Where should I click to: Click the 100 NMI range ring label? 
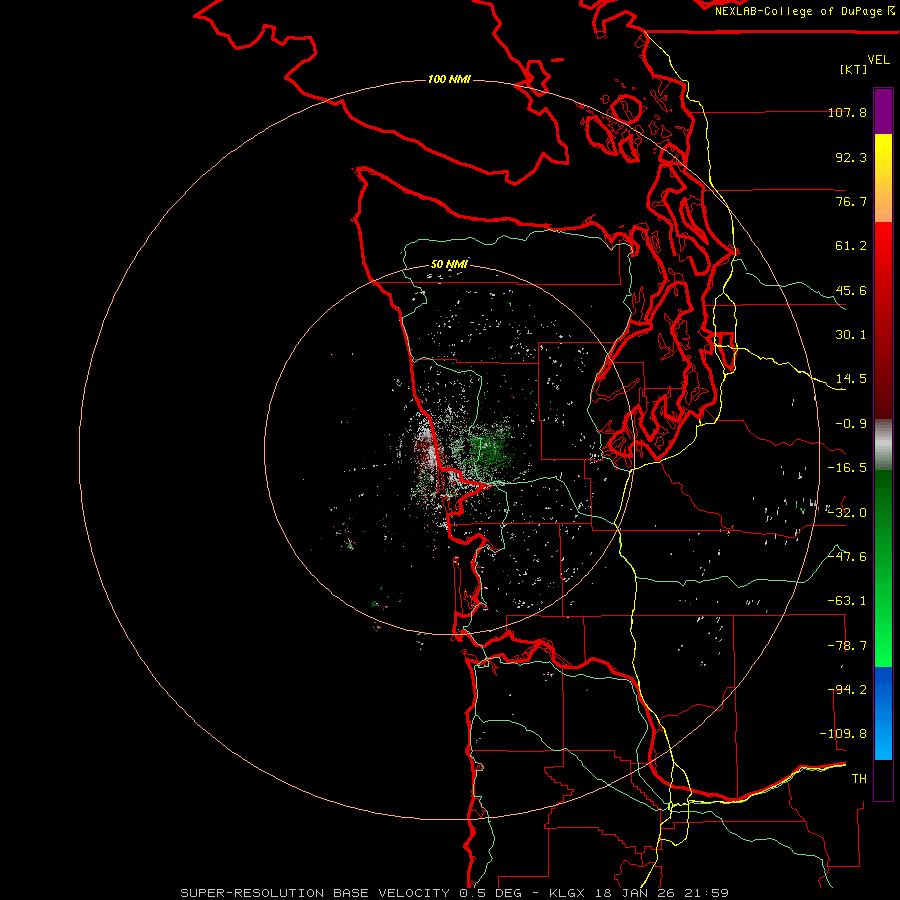pos(449,79)
